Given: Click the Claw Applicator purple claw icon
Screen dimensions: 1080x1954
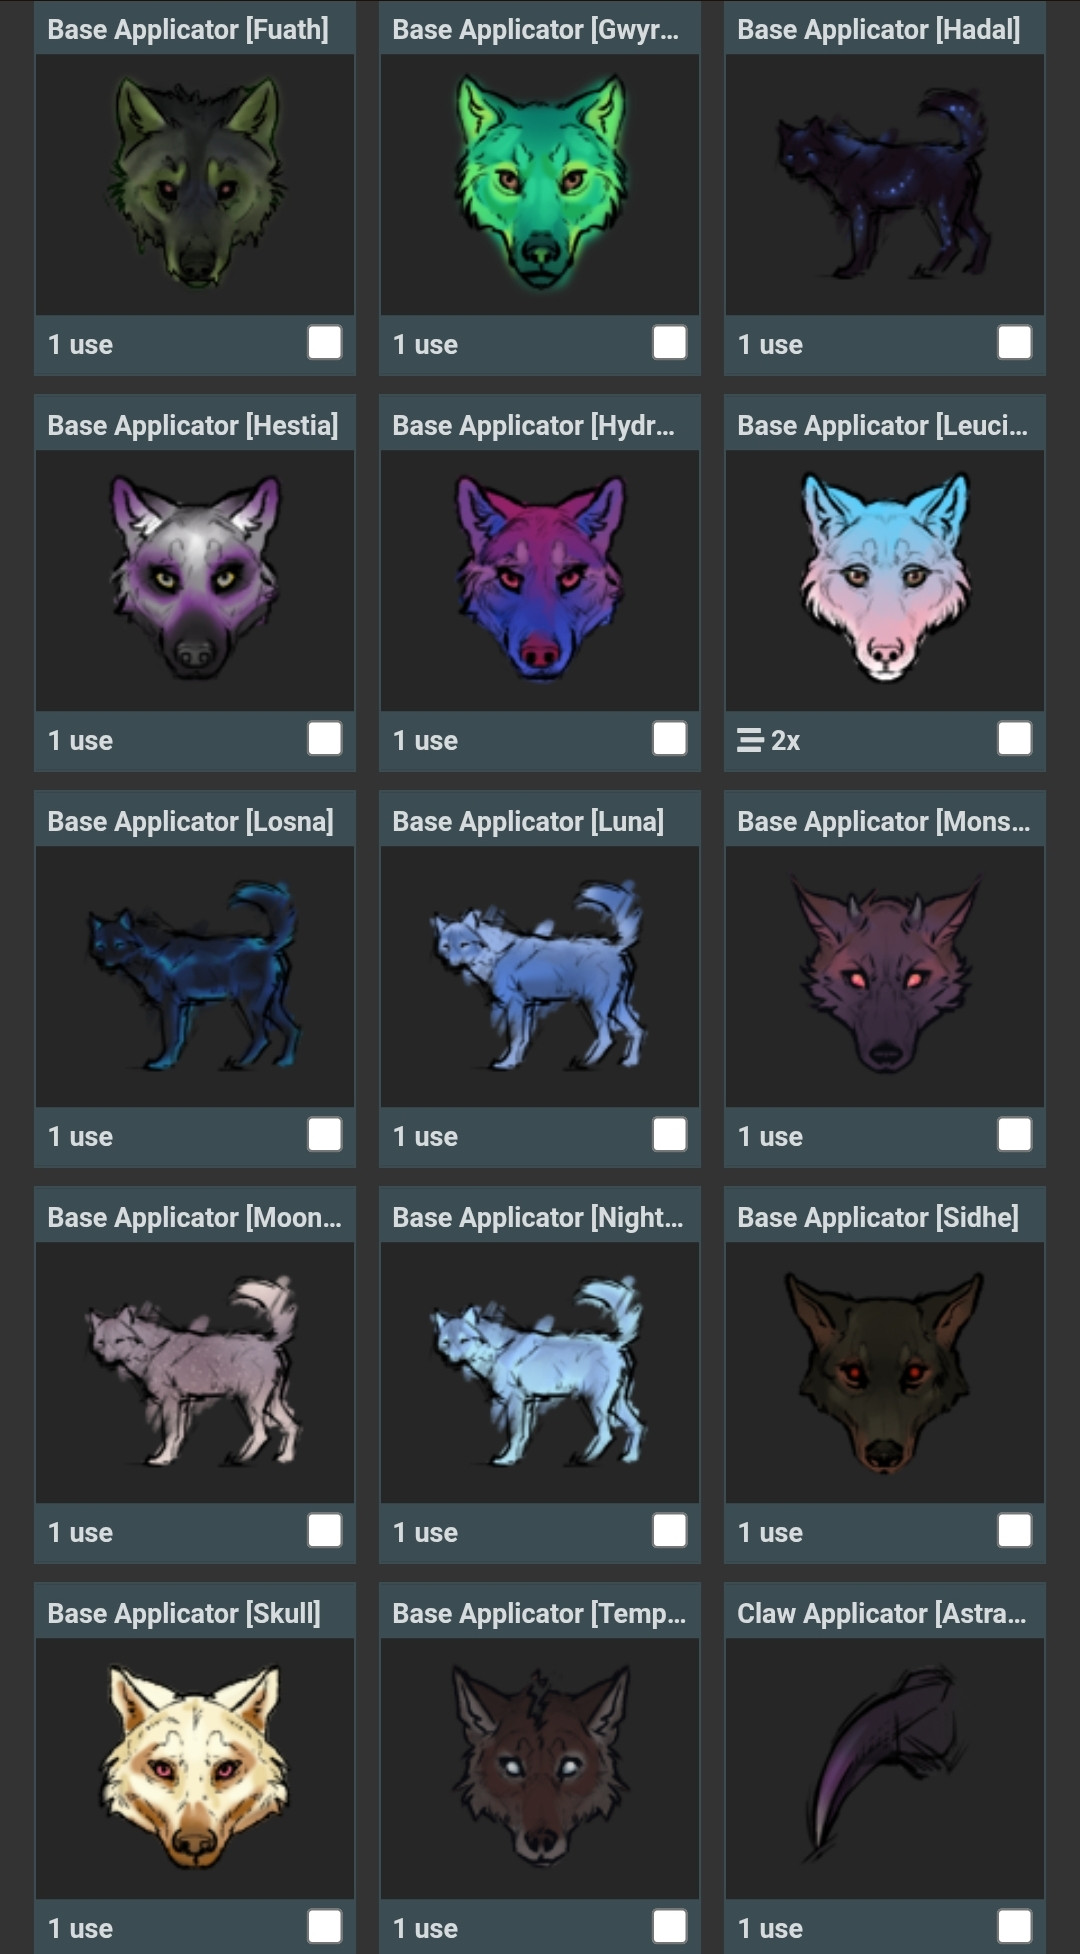Looking at the screenshot, I should [884, 1762].
